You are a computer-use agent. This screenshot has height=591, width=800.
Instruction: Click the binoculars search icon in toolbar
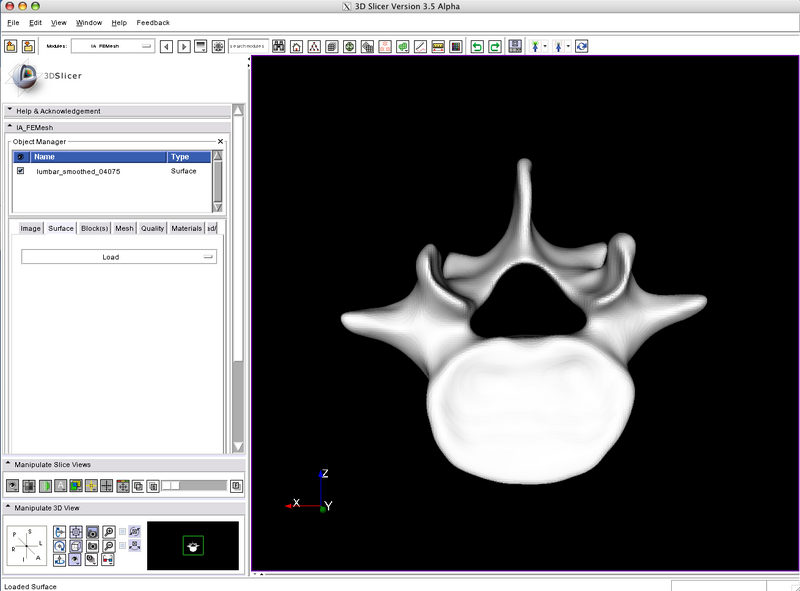pyautogui.click(x=279, y=46)
